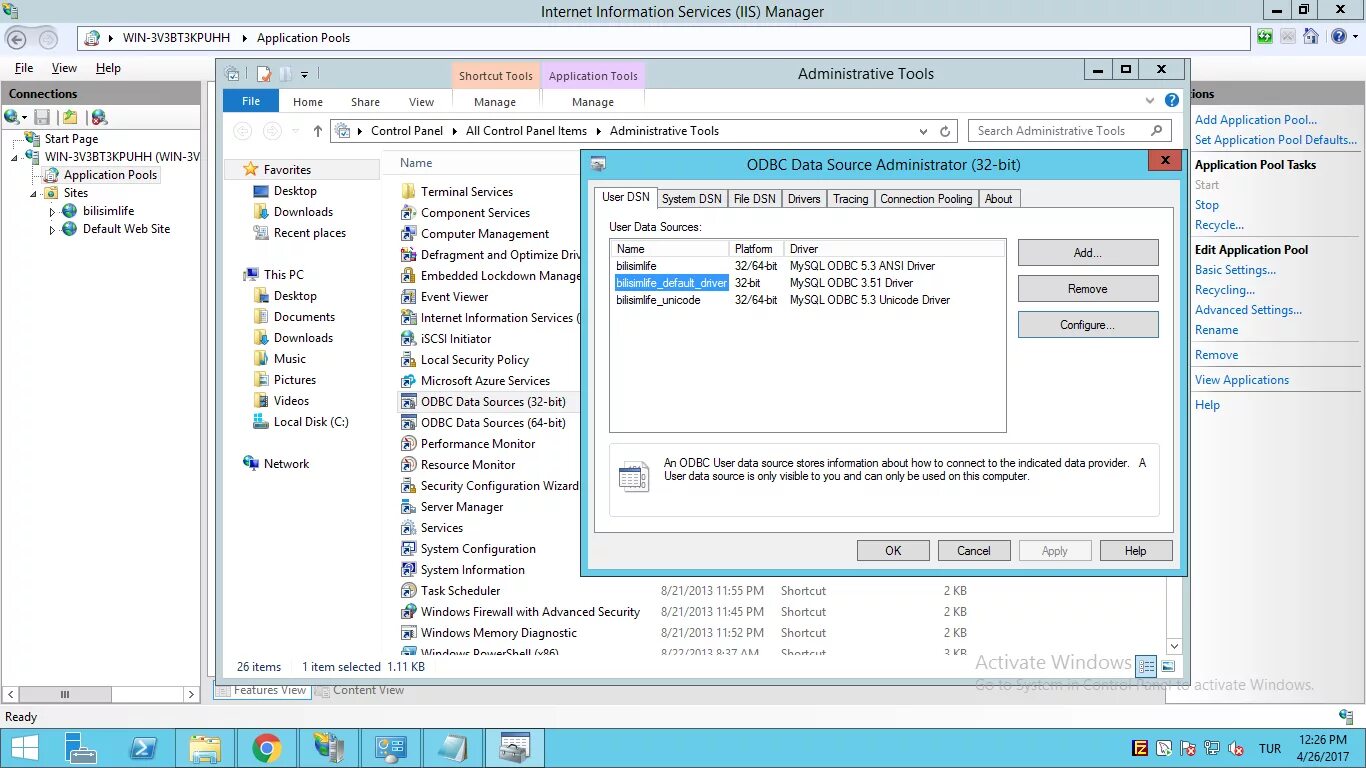Click the IIS Manager address path bar

(x=664, y=39)
